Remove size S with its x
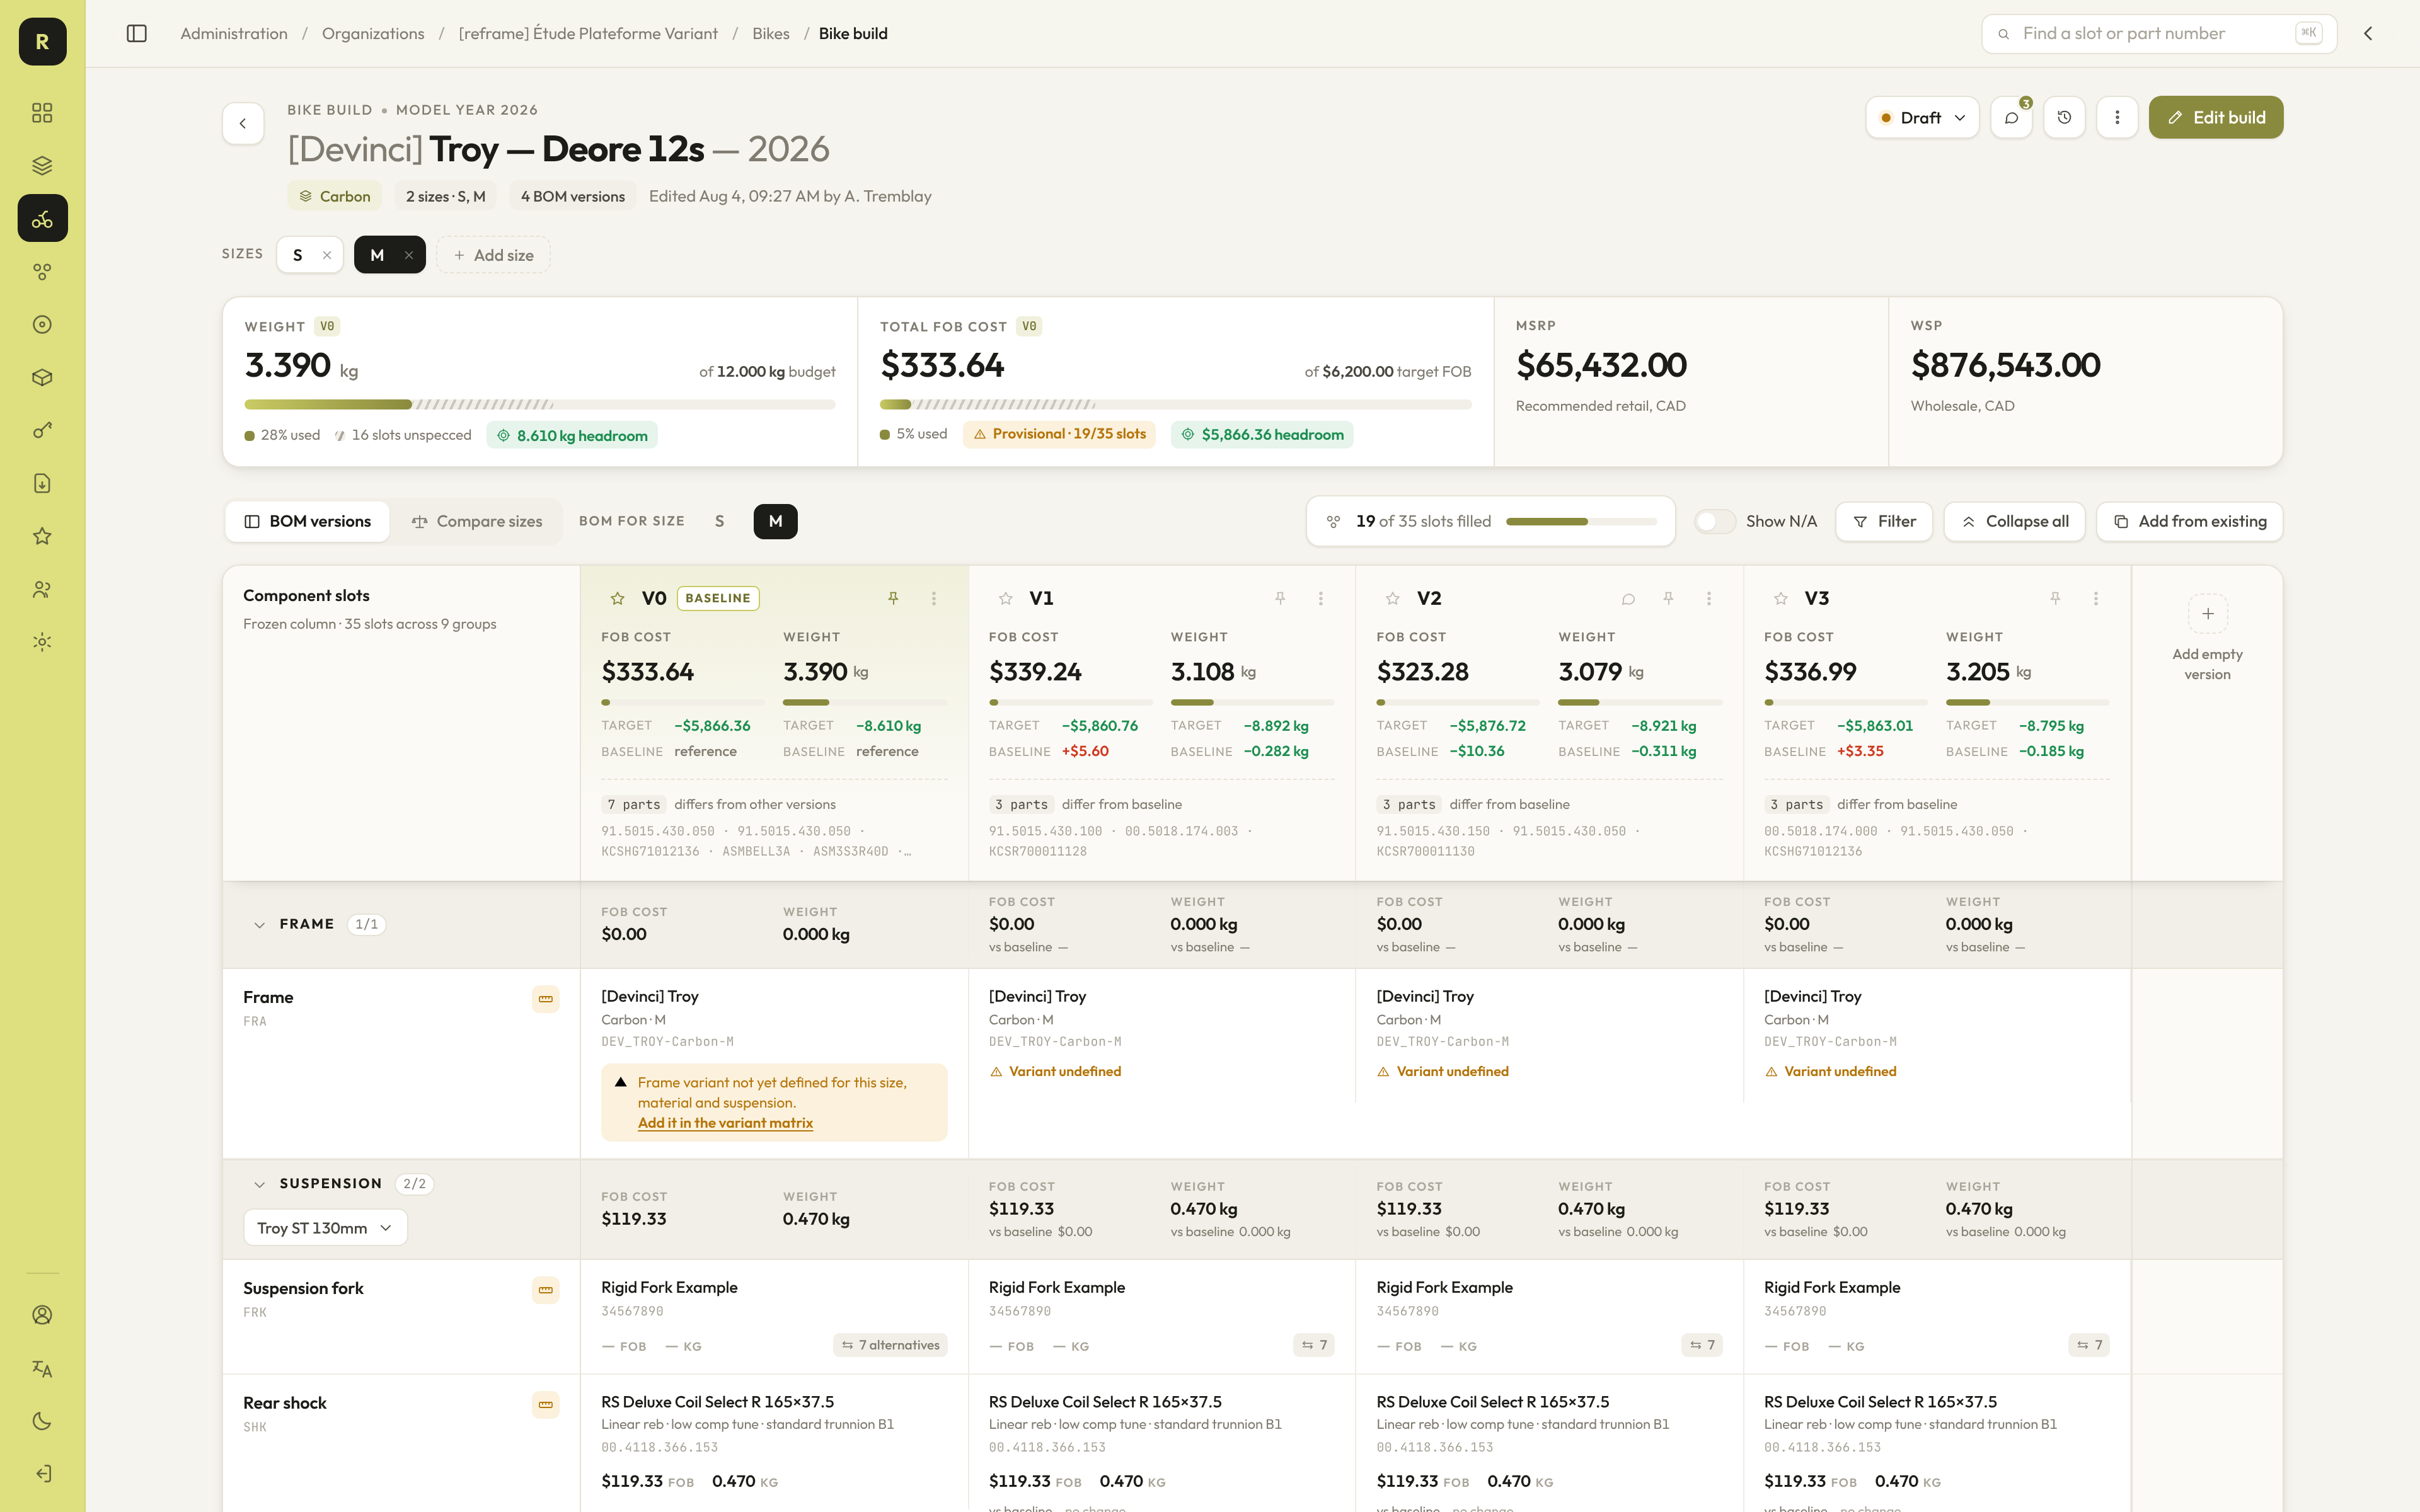2420x1512 pixels. point(327,255)
